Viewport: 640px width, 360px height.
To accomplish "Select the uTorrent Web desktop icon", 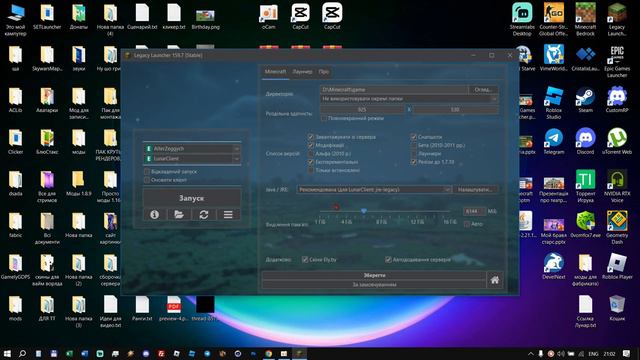I will [x=617, y=141].
